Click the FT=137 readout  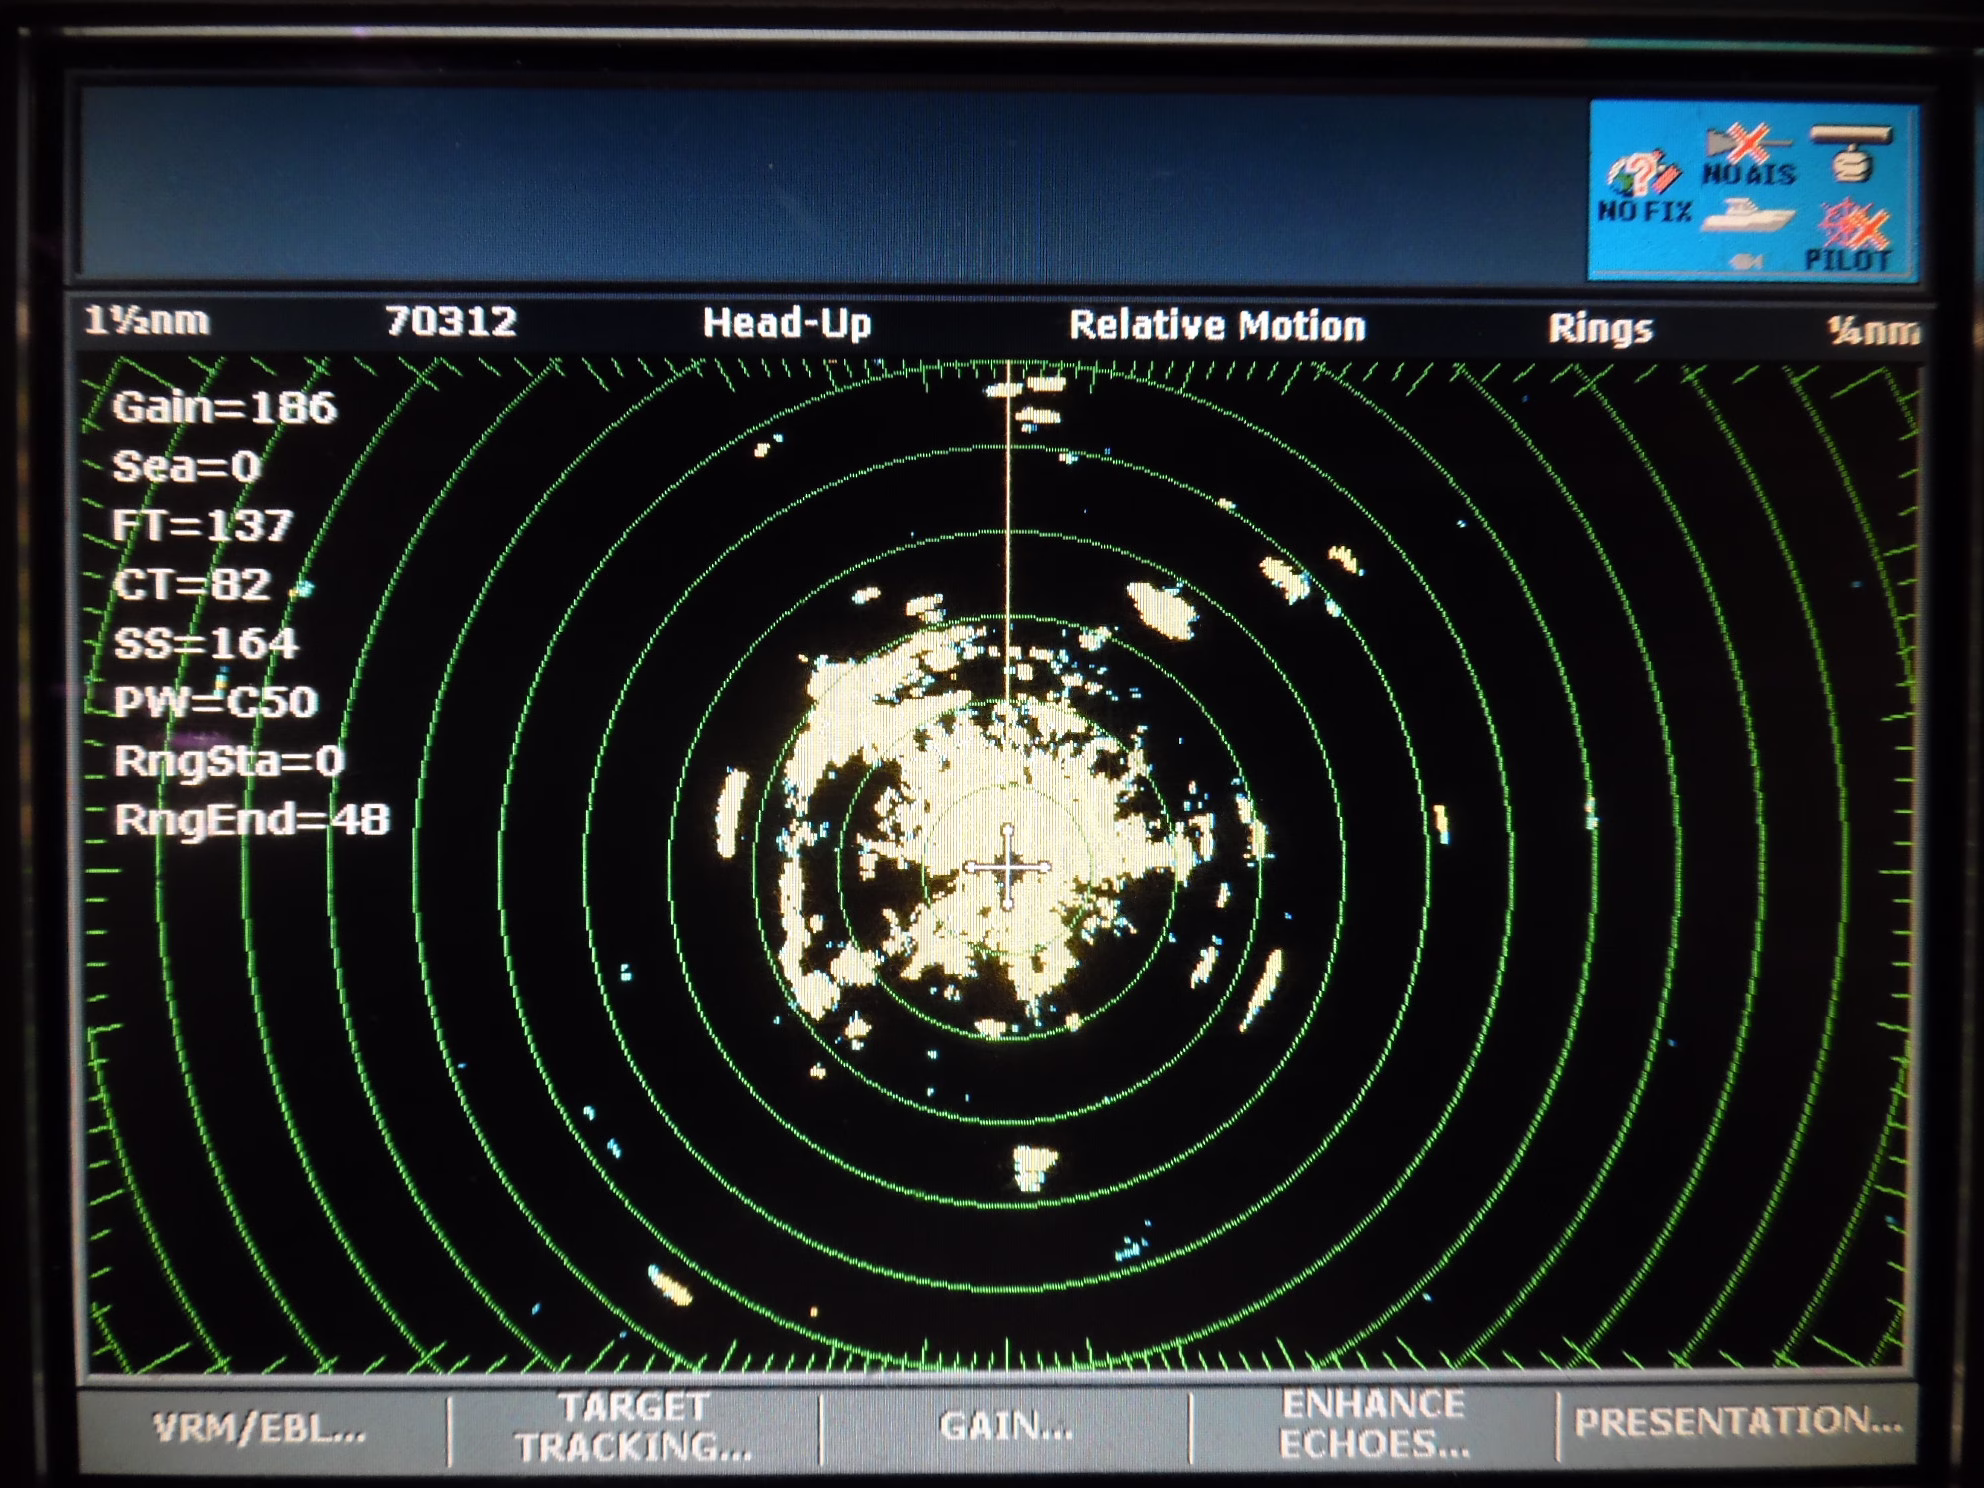tap(203, 526)
